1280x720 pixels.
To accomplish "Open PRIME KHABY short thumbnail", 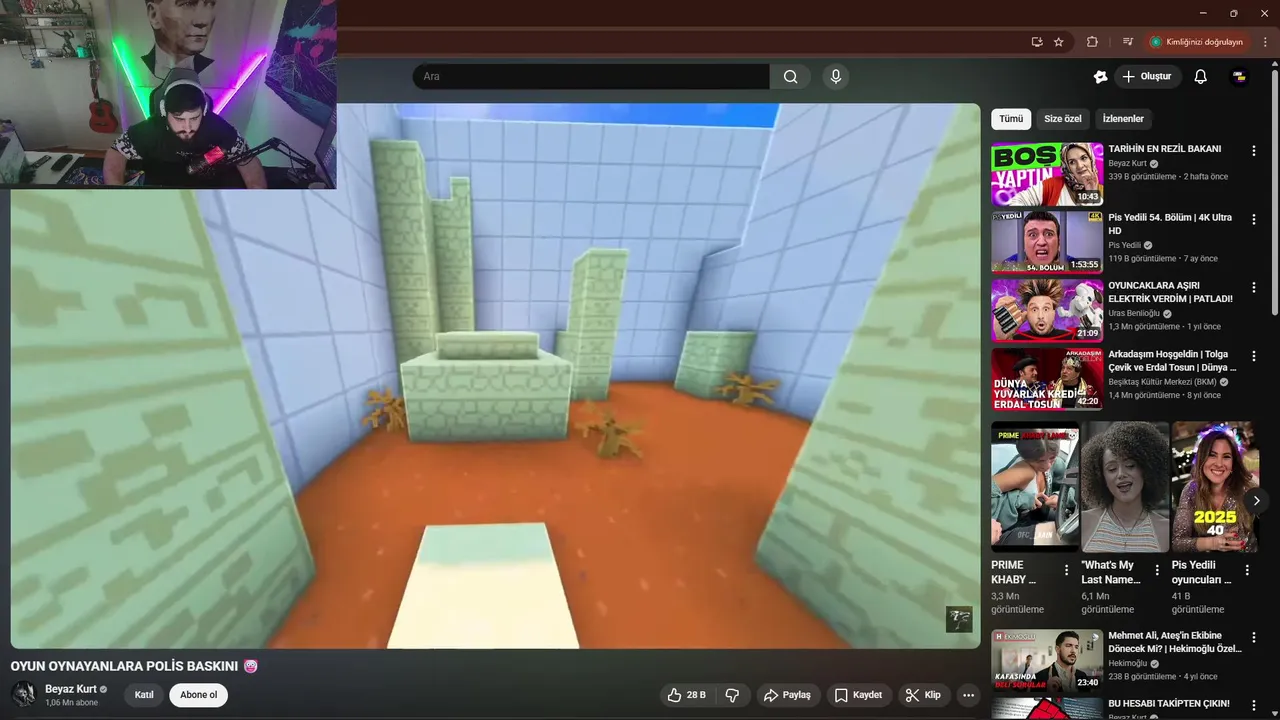I will click(x=1035, y=487).
